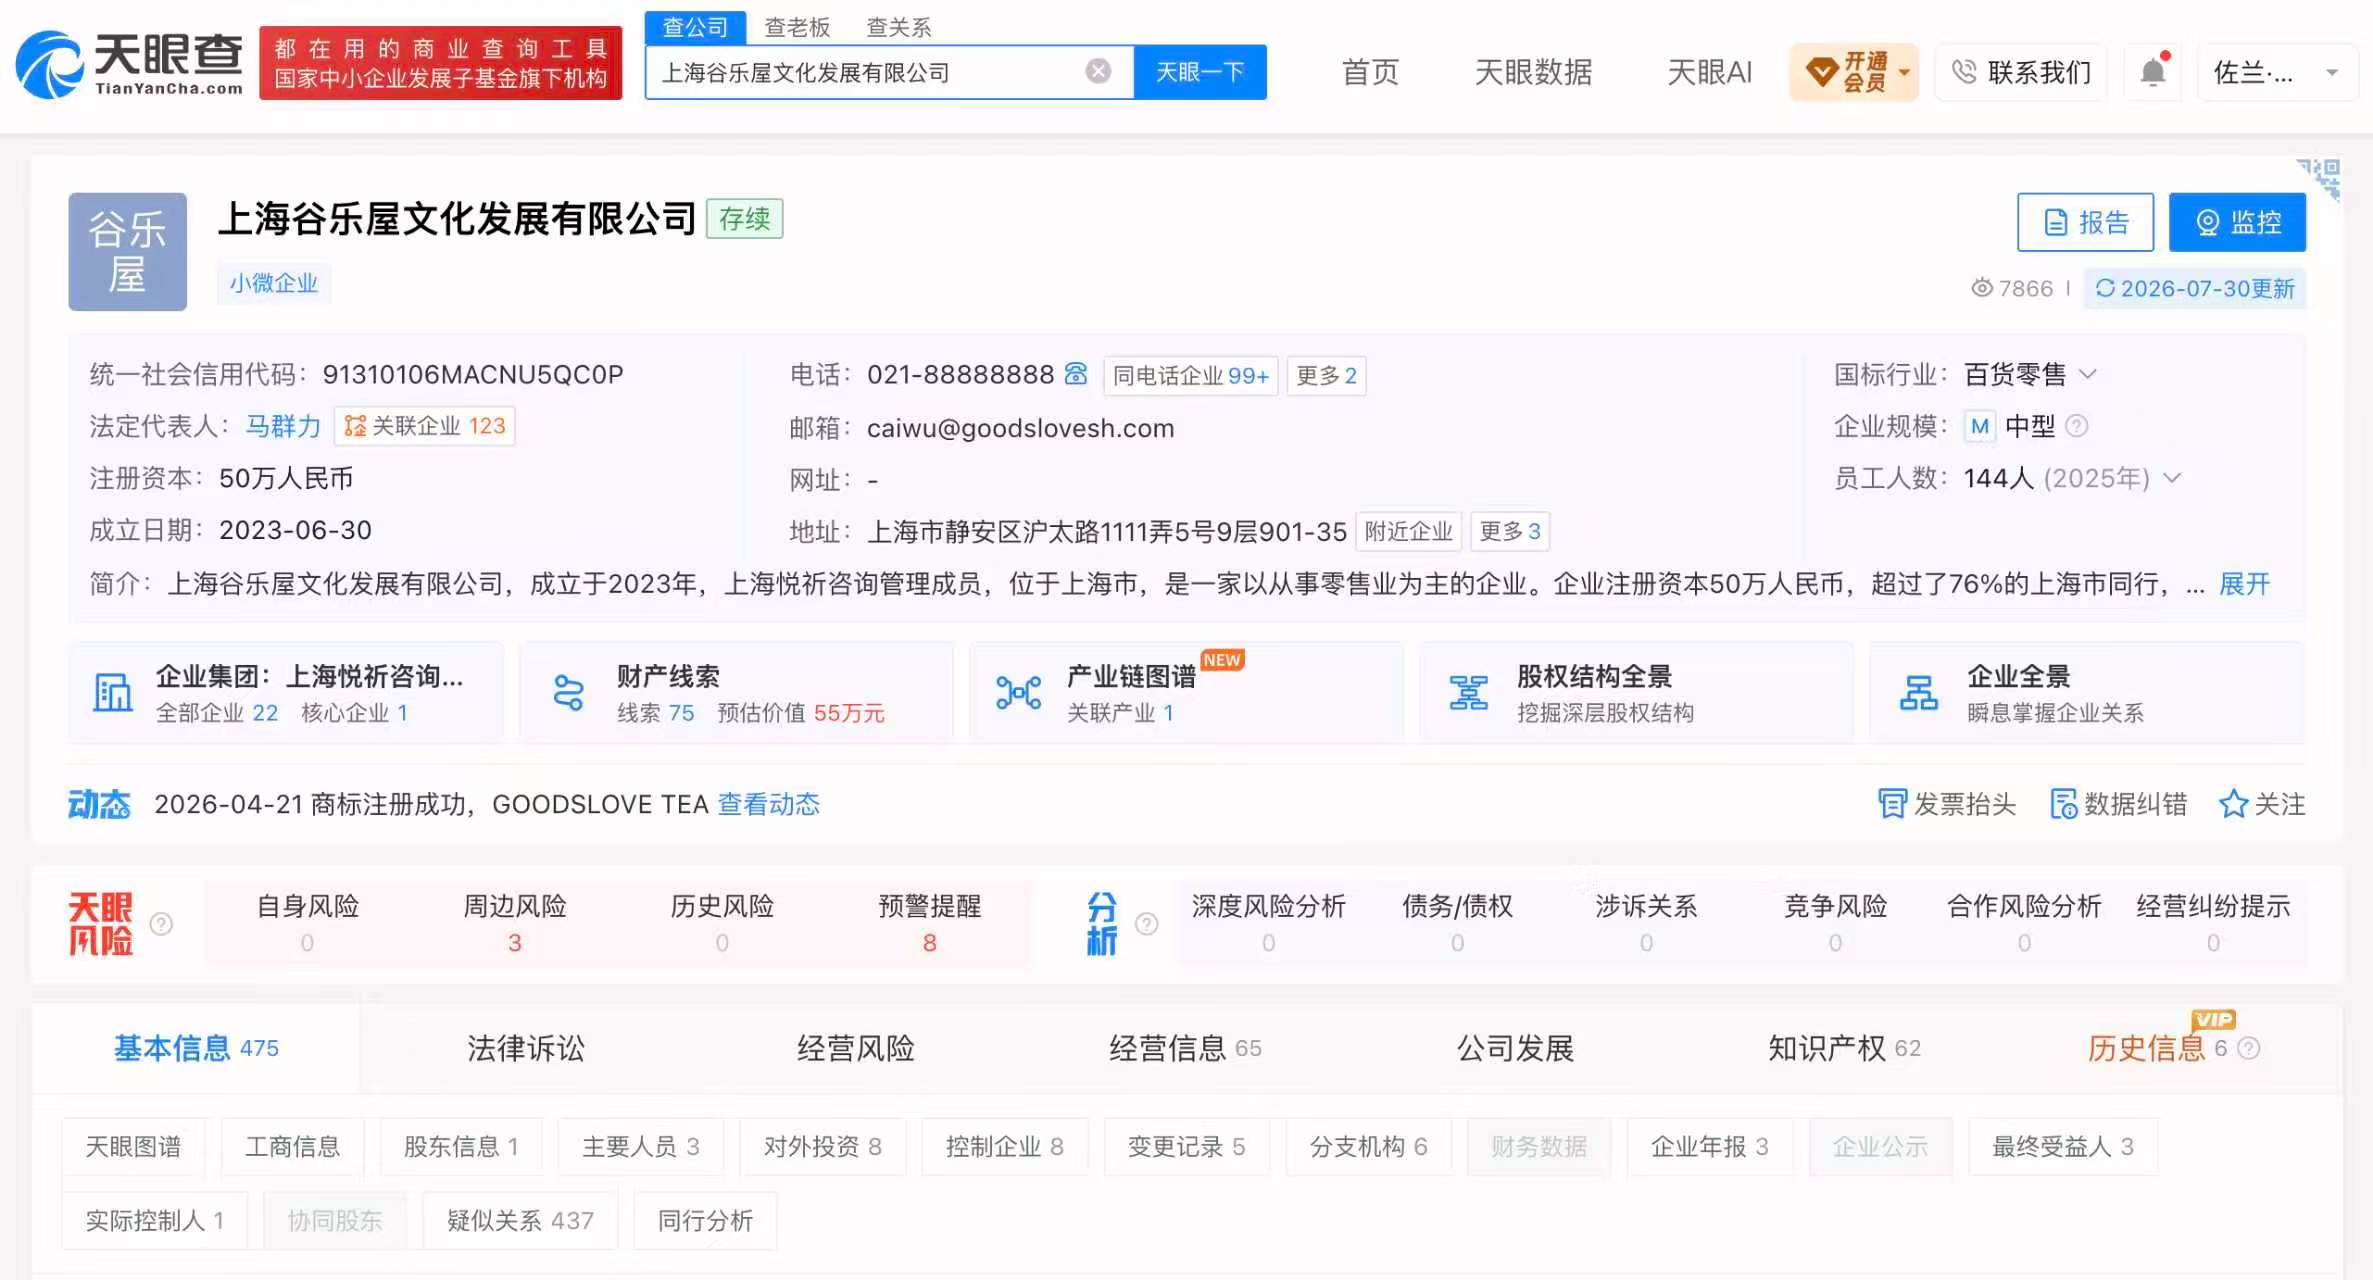Click the refresh icon in 2026-07-30更新

coord(2105,288)
